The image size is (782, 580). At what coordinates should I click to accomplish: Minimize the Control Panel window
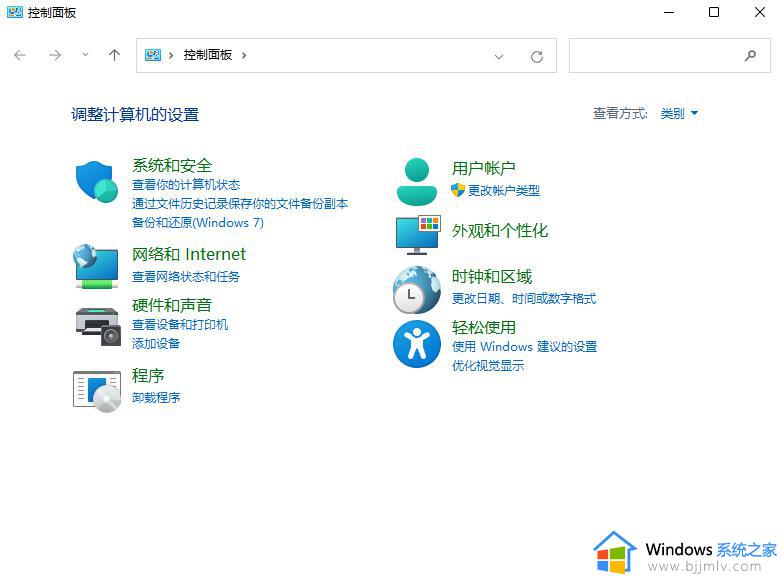pyautogui.click(x=669, y=12)
